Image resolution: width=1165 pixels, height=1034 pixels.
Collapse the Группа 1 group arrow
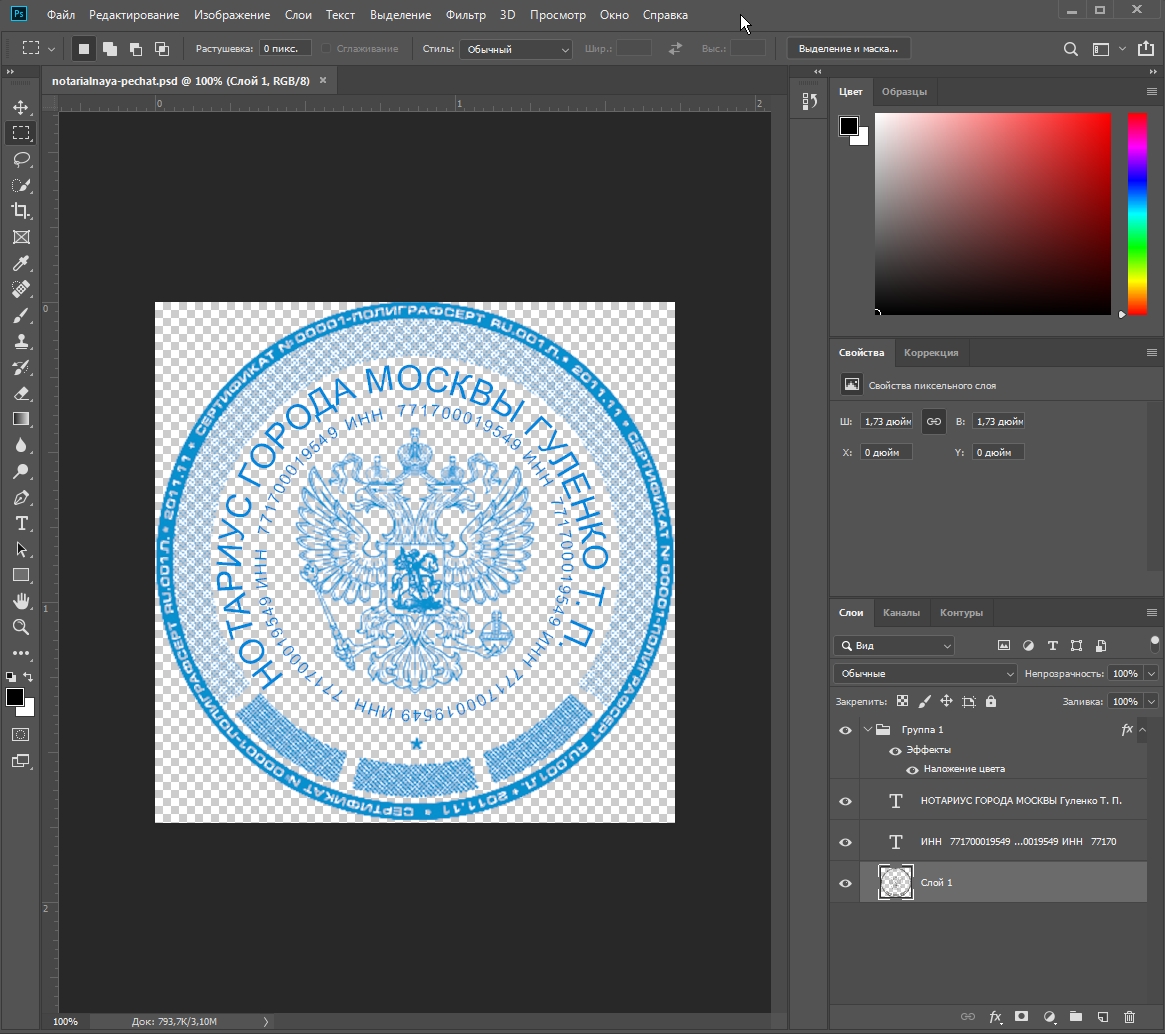867,729
